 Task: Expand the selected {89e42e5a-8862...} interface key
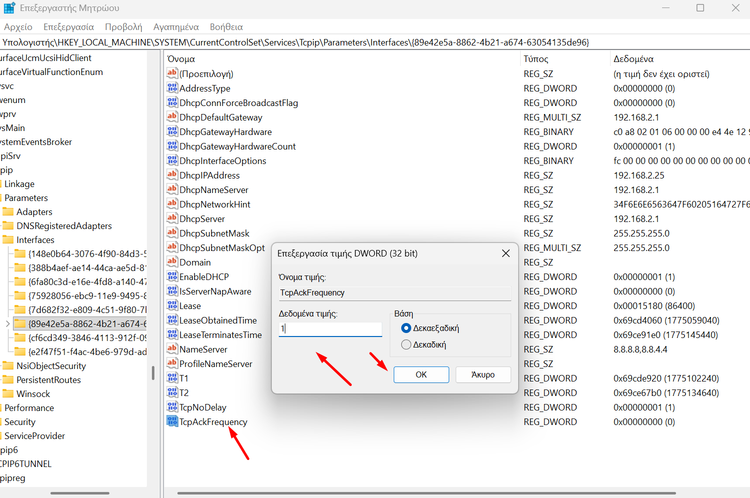pos(8,324)
